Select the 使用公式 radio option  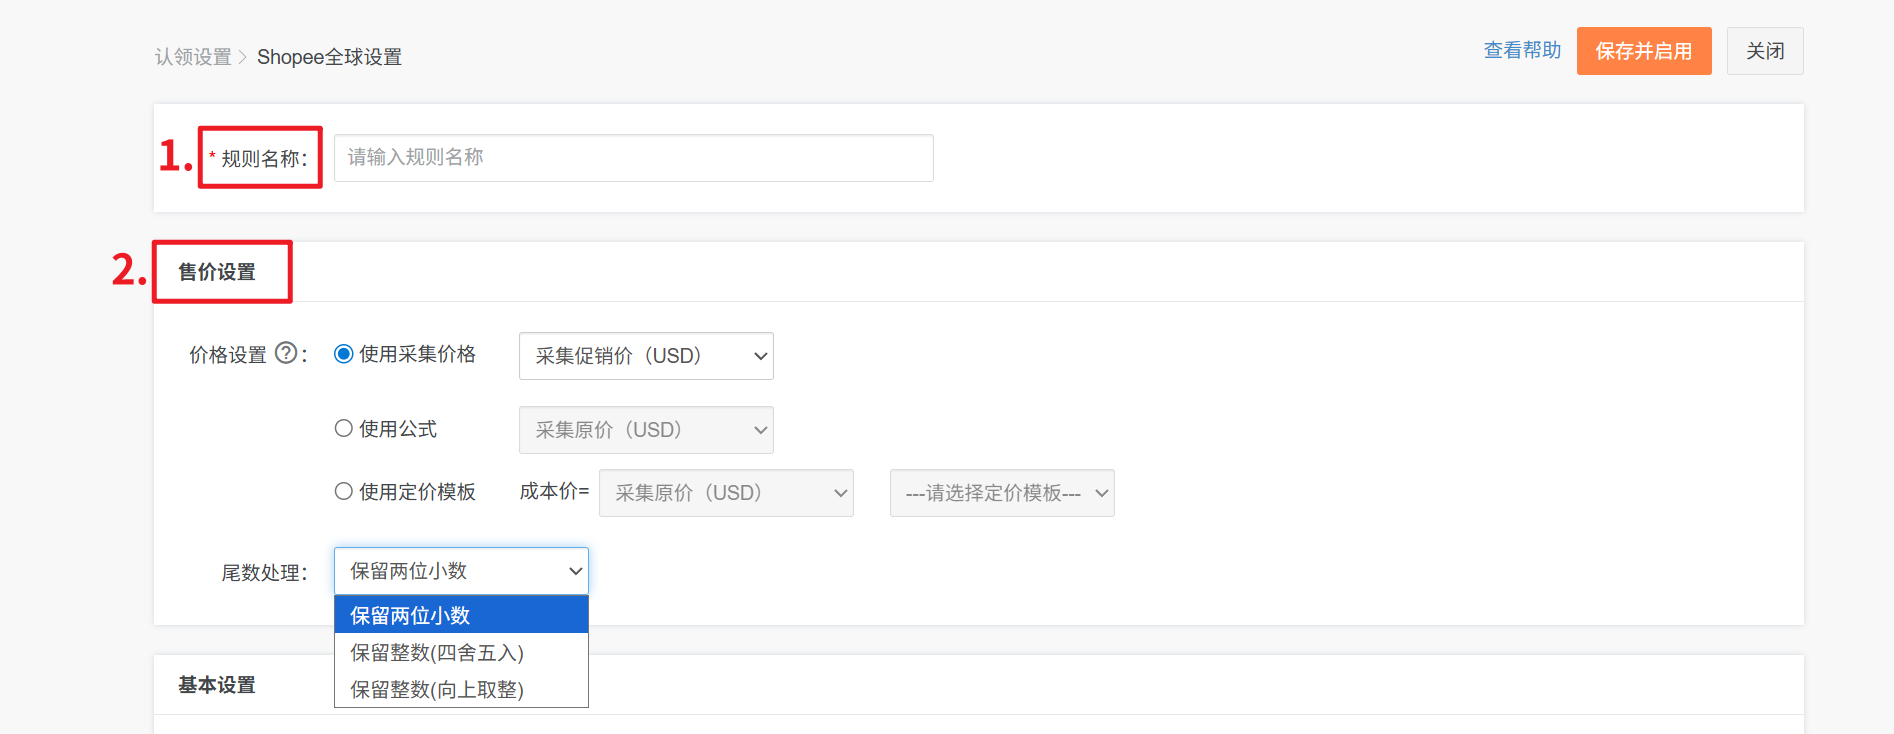tap(344, 428)
